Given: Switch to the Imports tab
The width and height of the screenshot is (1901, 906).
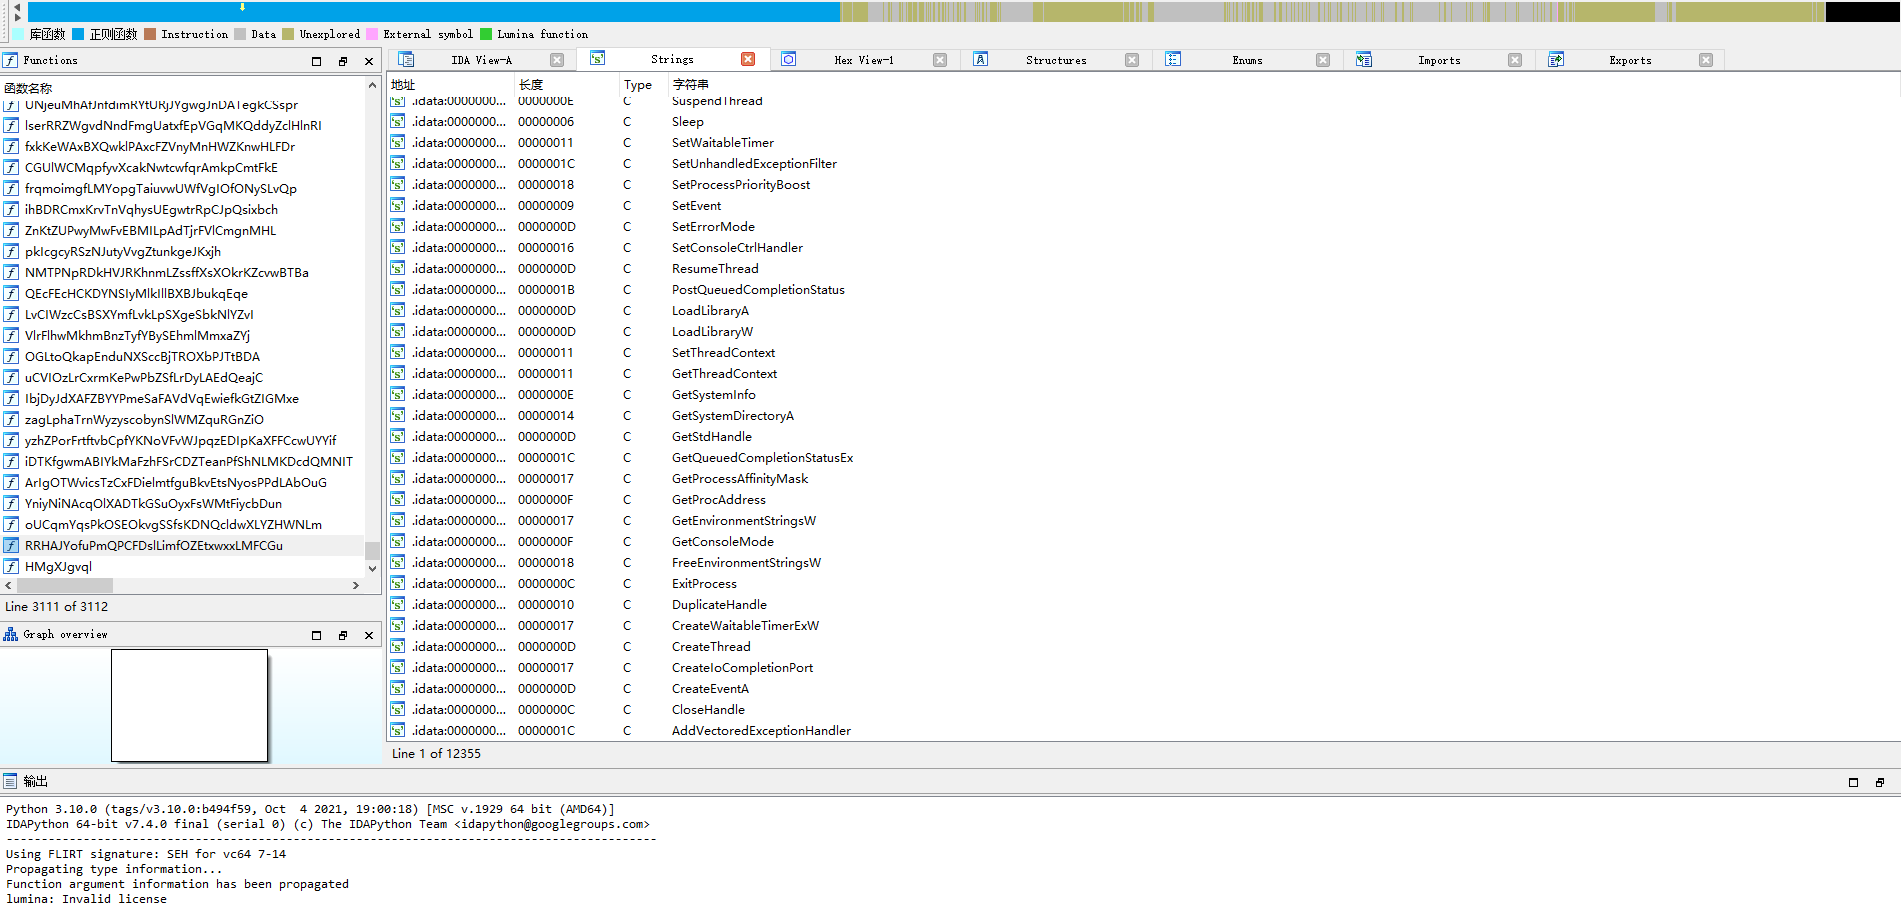Looking at the screenshot, I should click(x=1438, y=60).
